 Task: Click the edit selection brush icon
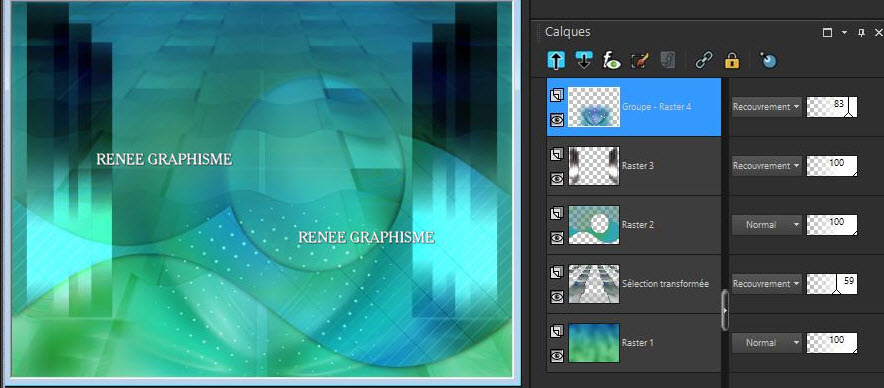(x=639, y=60)
